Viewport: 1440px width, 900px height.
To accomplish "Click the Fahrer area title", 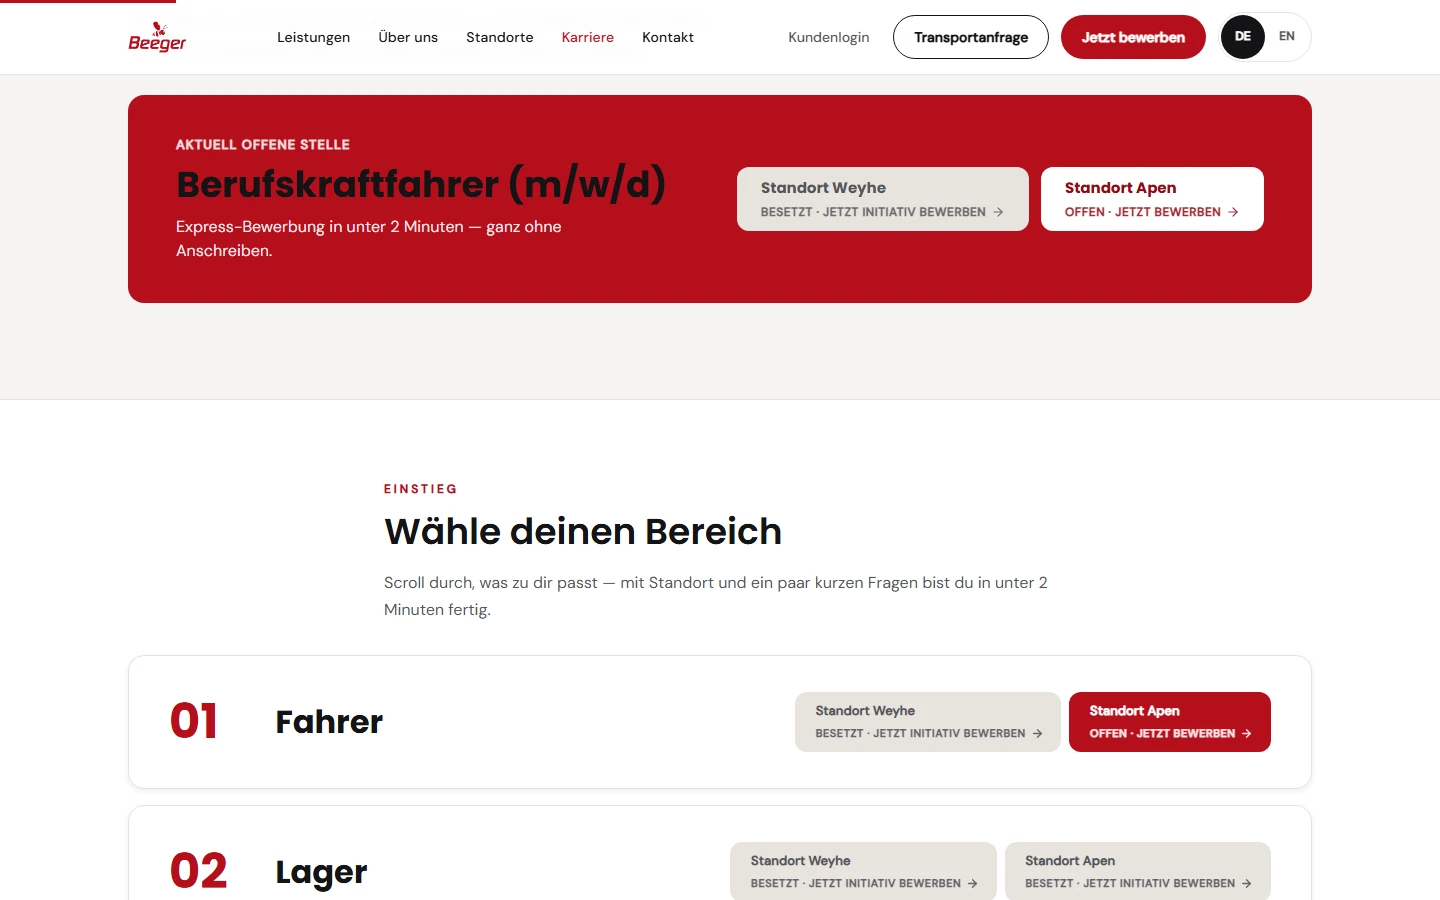I will [x=329, y=722].
